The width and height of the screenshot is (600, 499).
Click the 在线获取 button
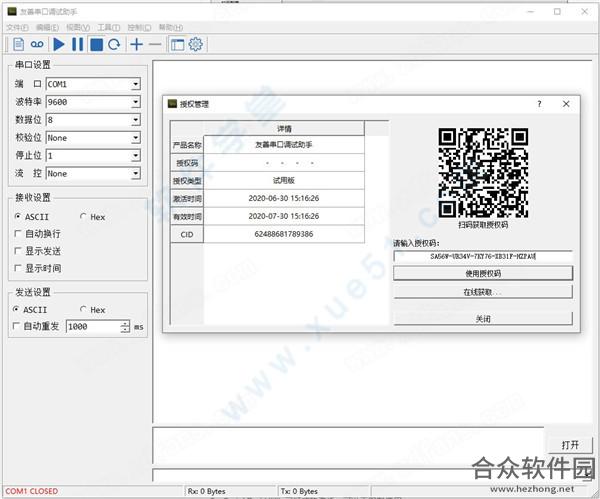(x=483, y=292)
